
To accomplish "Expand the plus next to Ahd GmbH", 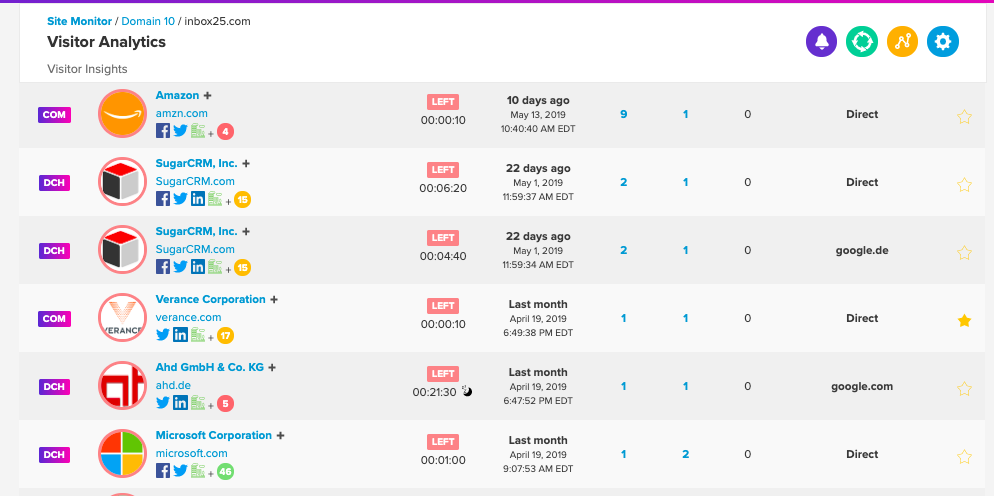I will click(x=272, y=367).
